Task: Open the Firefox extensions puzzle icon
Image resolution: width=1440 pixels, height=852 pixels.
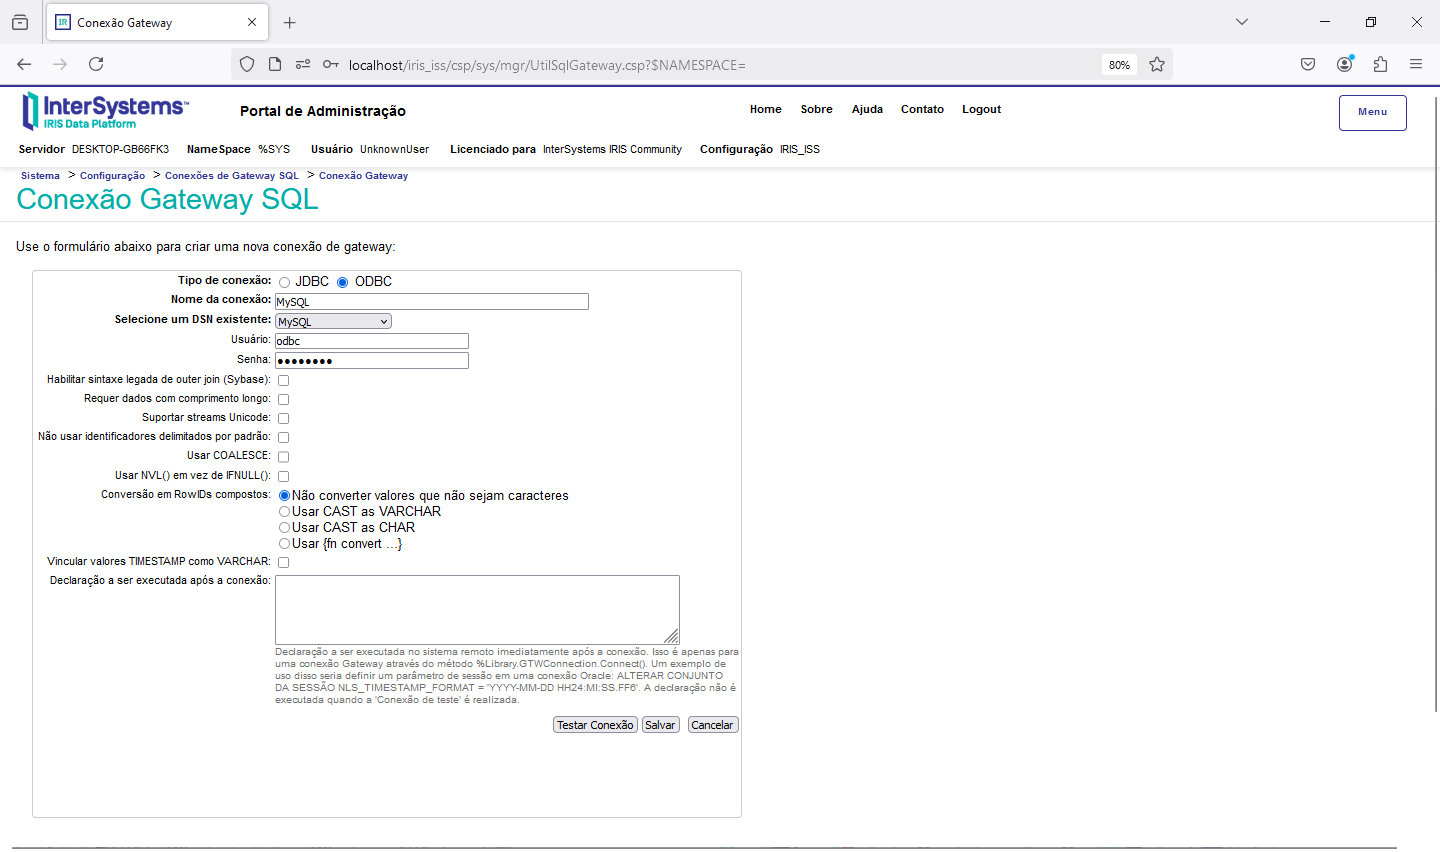Action: click(x=1380, y=64)
